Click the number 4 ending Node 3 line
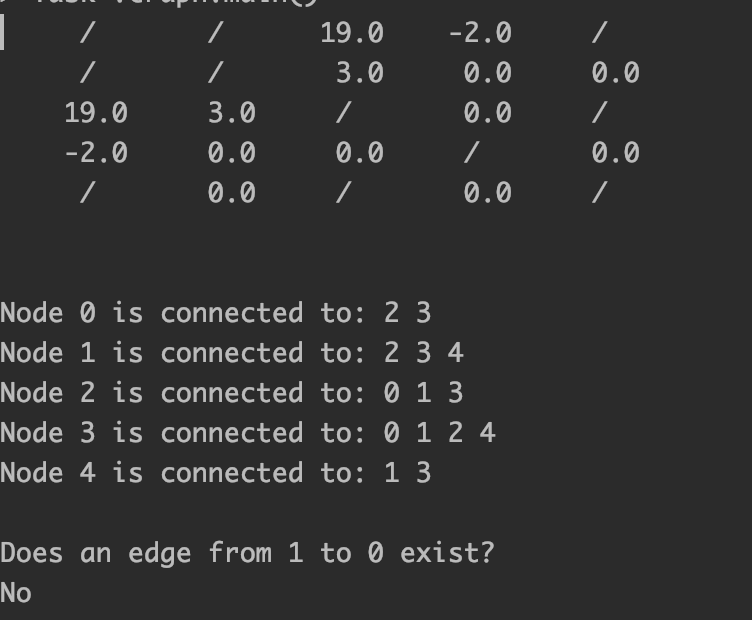Viewport: 752px width, 620px height. click(488, 433)
